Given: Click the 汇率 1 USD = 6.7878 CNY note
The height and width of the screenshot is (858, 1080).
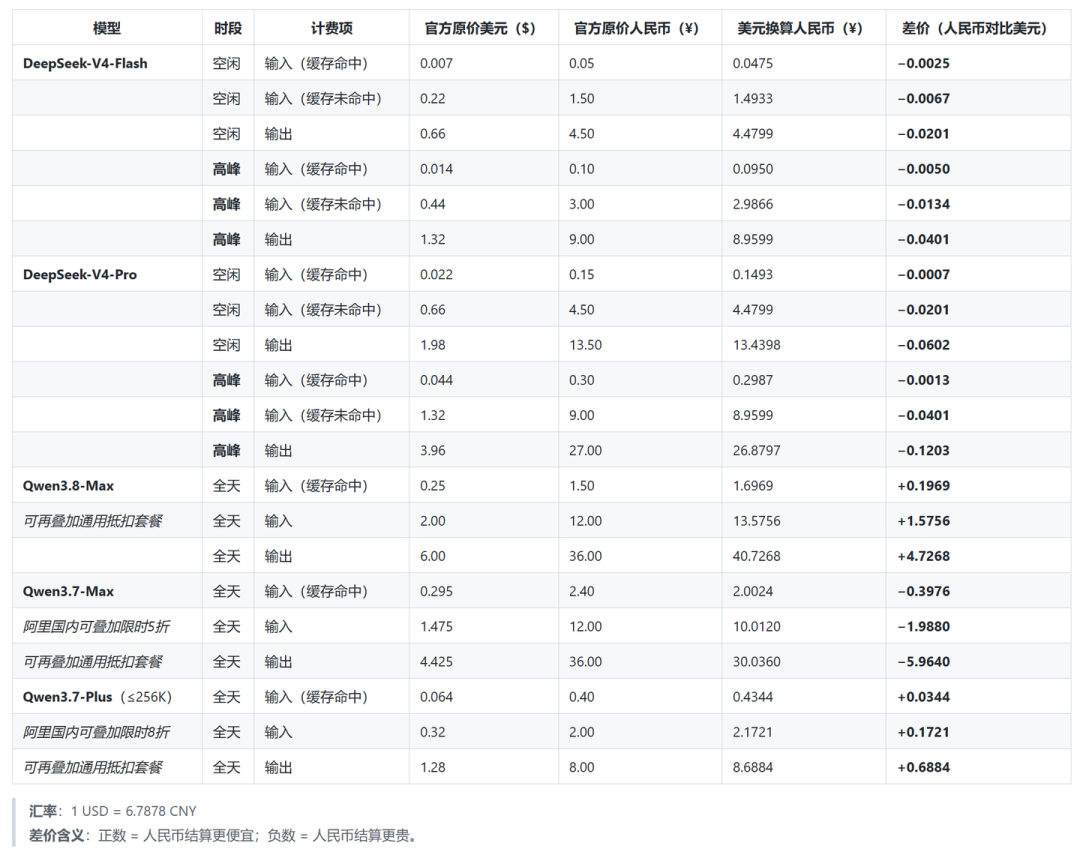Looking at the screenshot, I should coord(113,811).
